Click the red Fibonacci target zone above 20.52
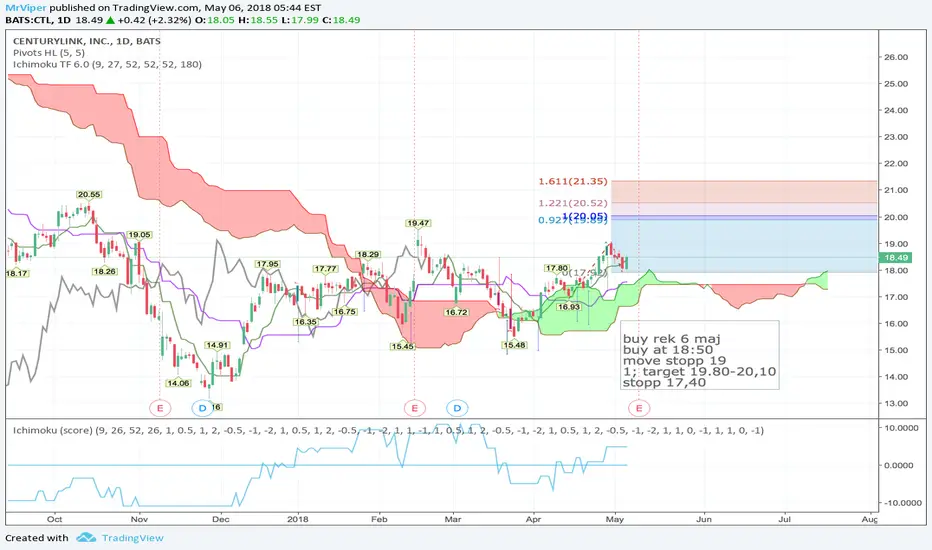Image resolution: width=932 pixels, height=550 pixels. [x=744, y=191]
